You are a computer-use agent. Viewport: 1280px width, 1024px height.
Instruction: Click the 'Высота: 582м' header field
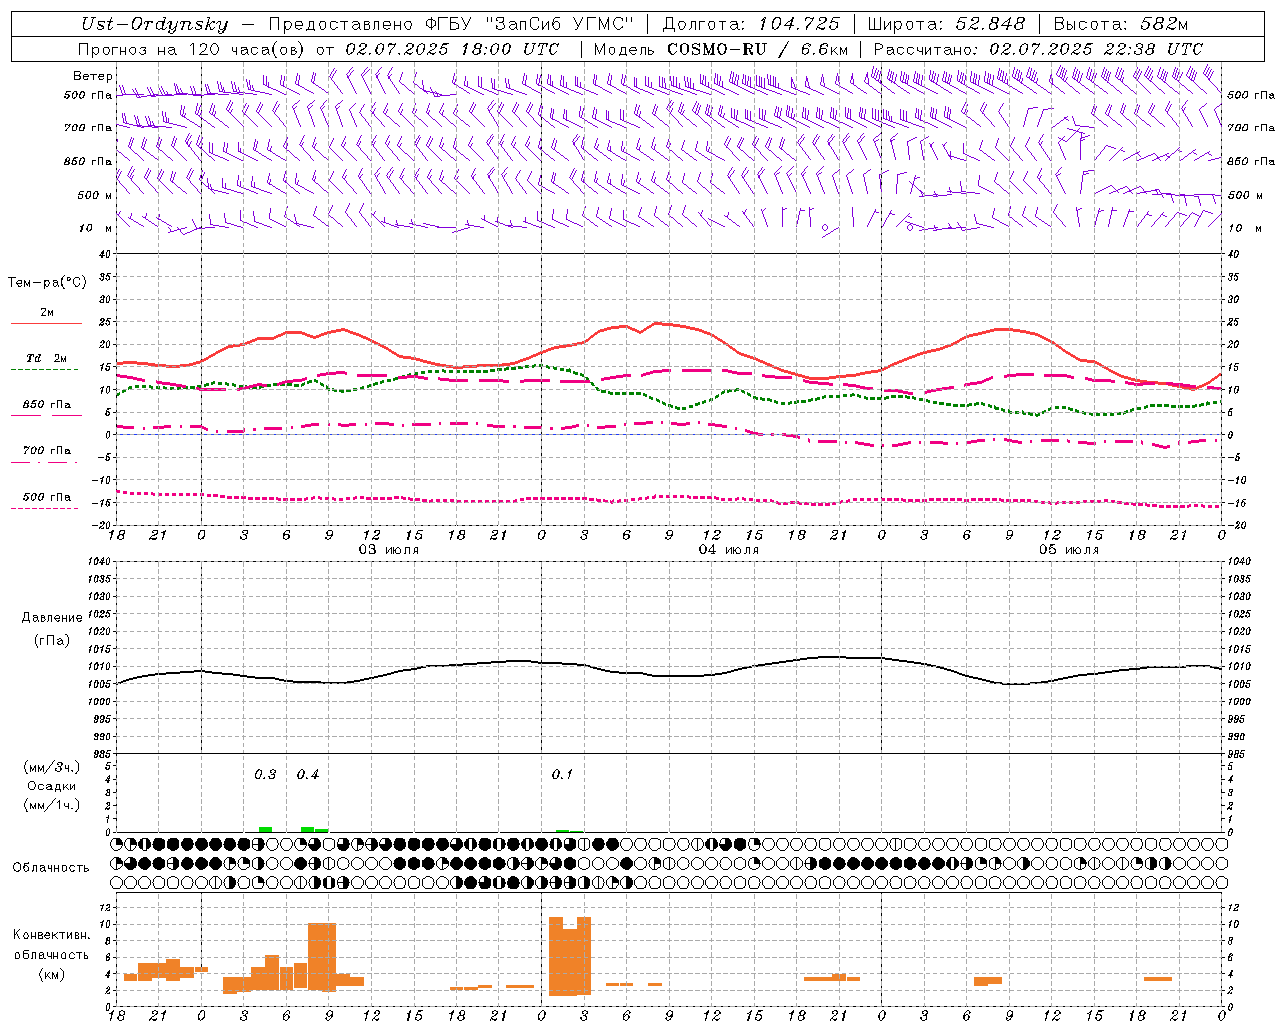tap(1120, 24)
